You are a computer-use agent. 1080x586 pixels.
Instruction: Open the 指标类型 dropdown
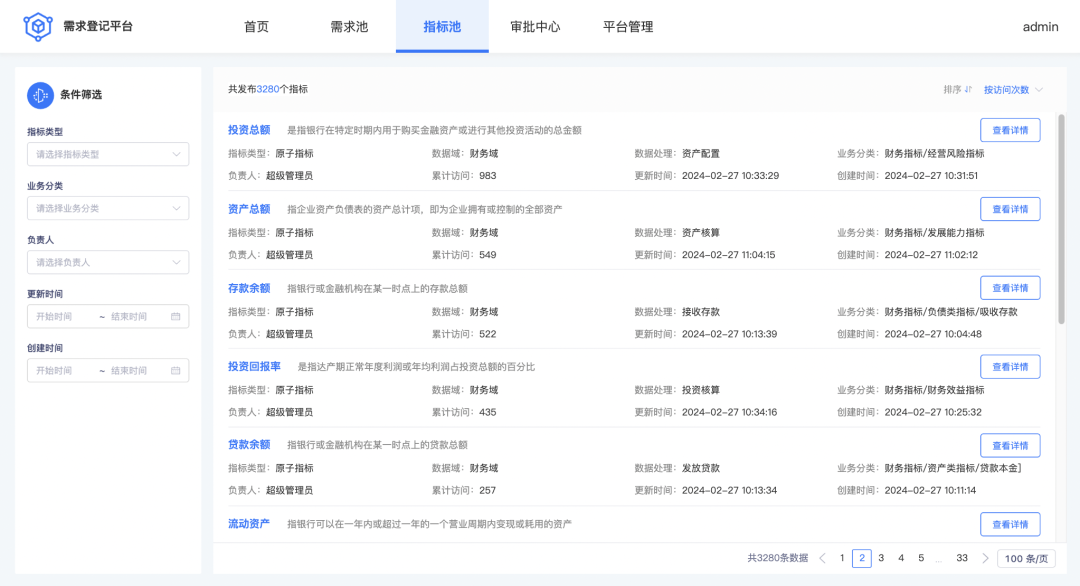pos(108,154)
